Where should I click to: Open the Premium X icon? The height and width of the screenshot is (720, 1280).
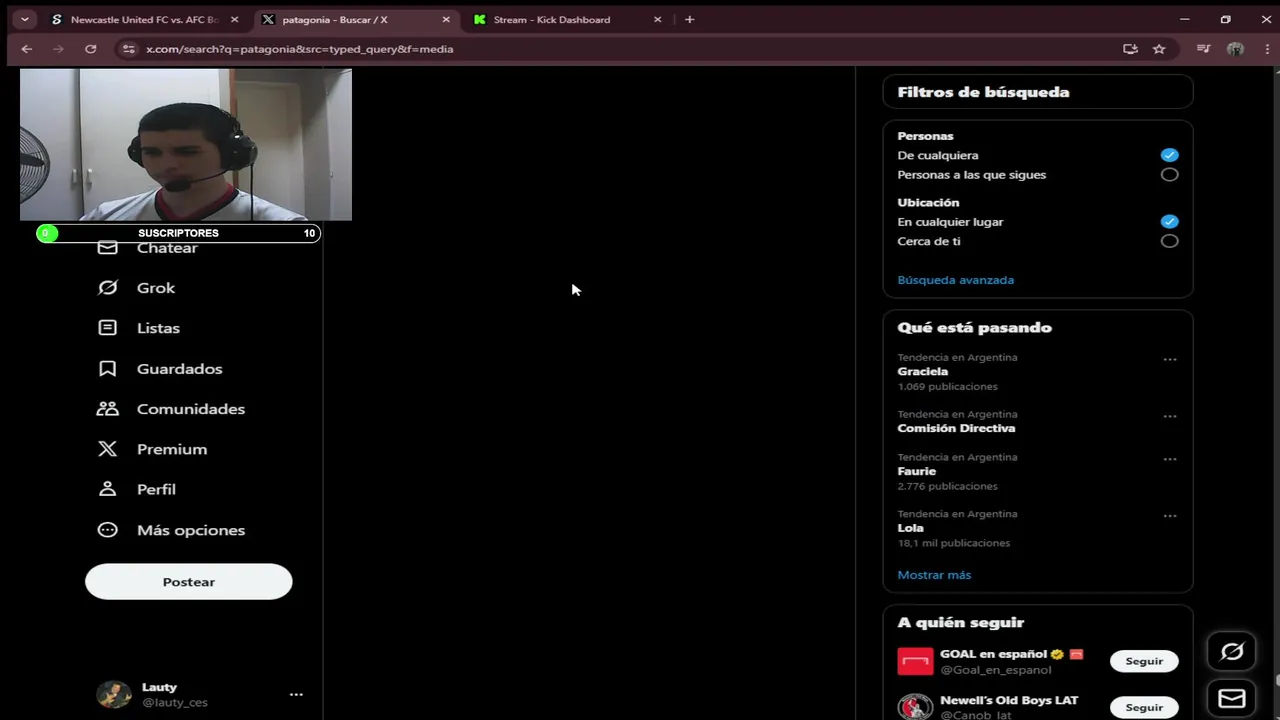[107, 449]
